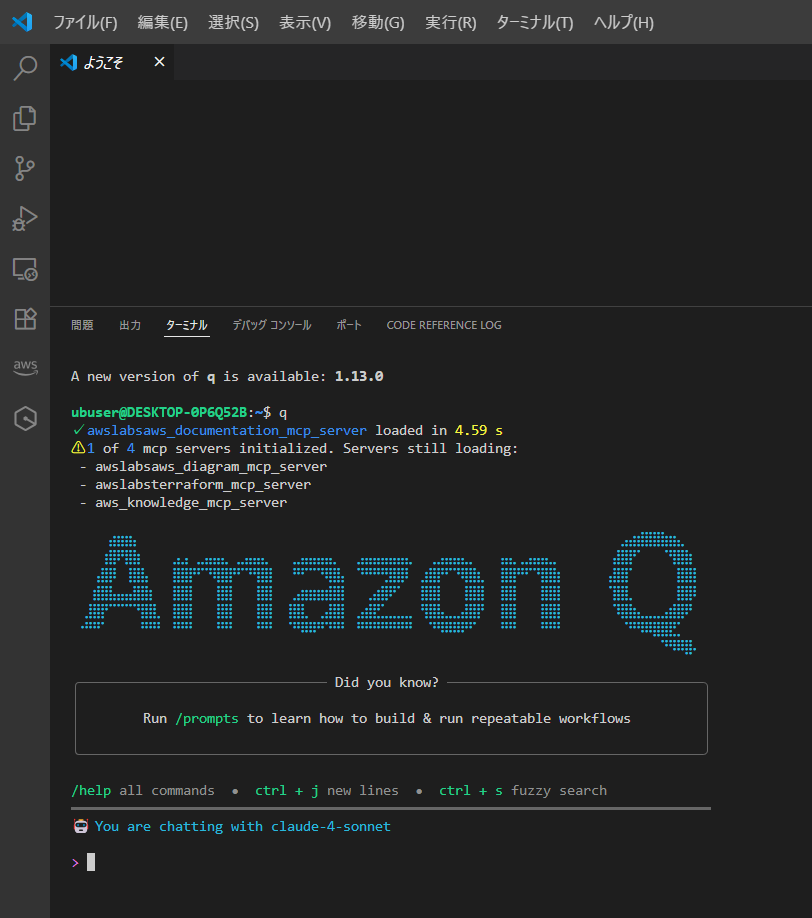
Task: Click awslabsaws_diagram_mcp_server line
Action: click(211, 467)
